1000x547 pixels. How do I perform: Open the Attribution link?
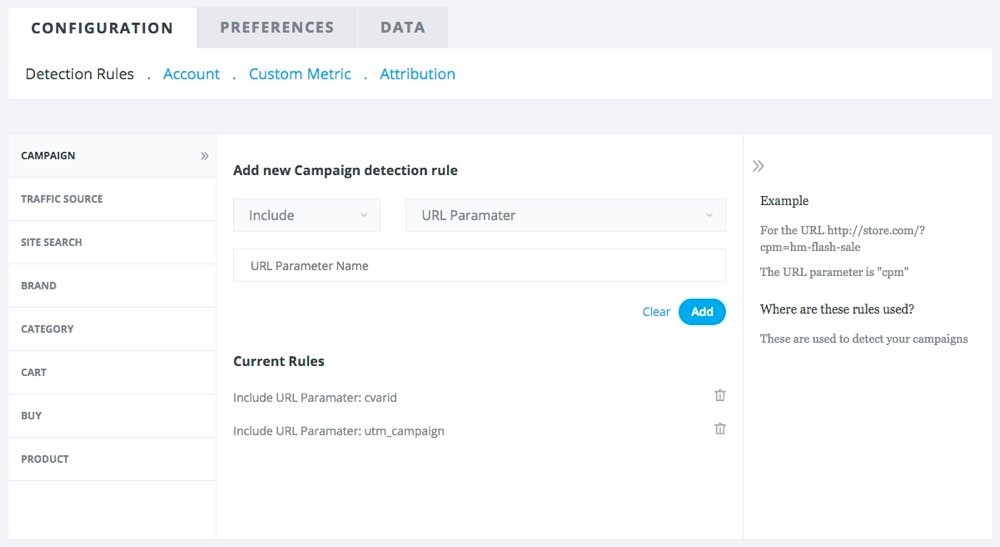tap(418, 74)
